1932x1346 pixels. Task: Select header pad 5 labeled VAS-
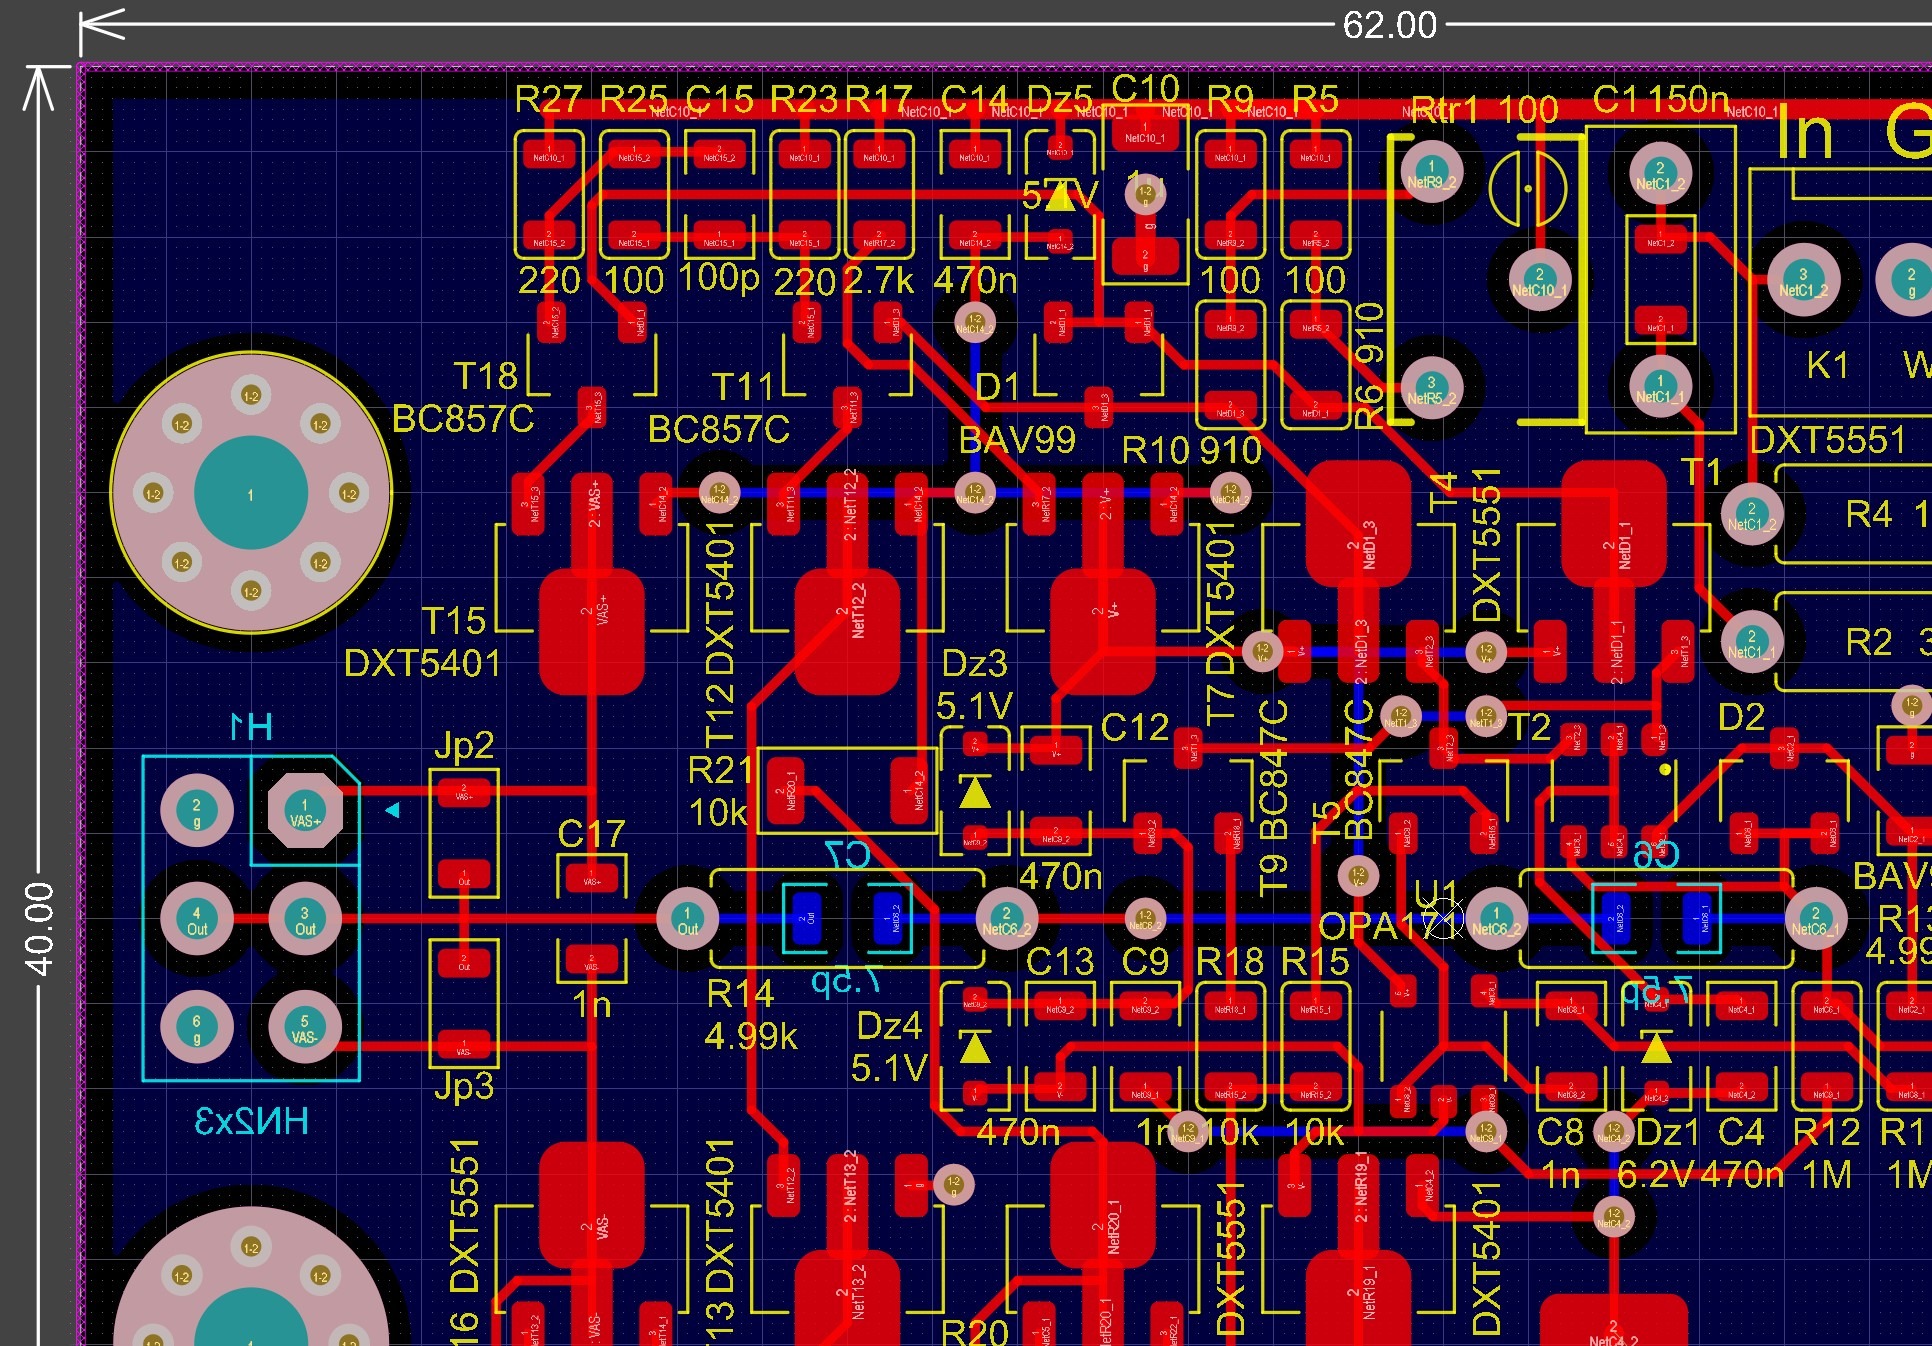click(305, 1027)
